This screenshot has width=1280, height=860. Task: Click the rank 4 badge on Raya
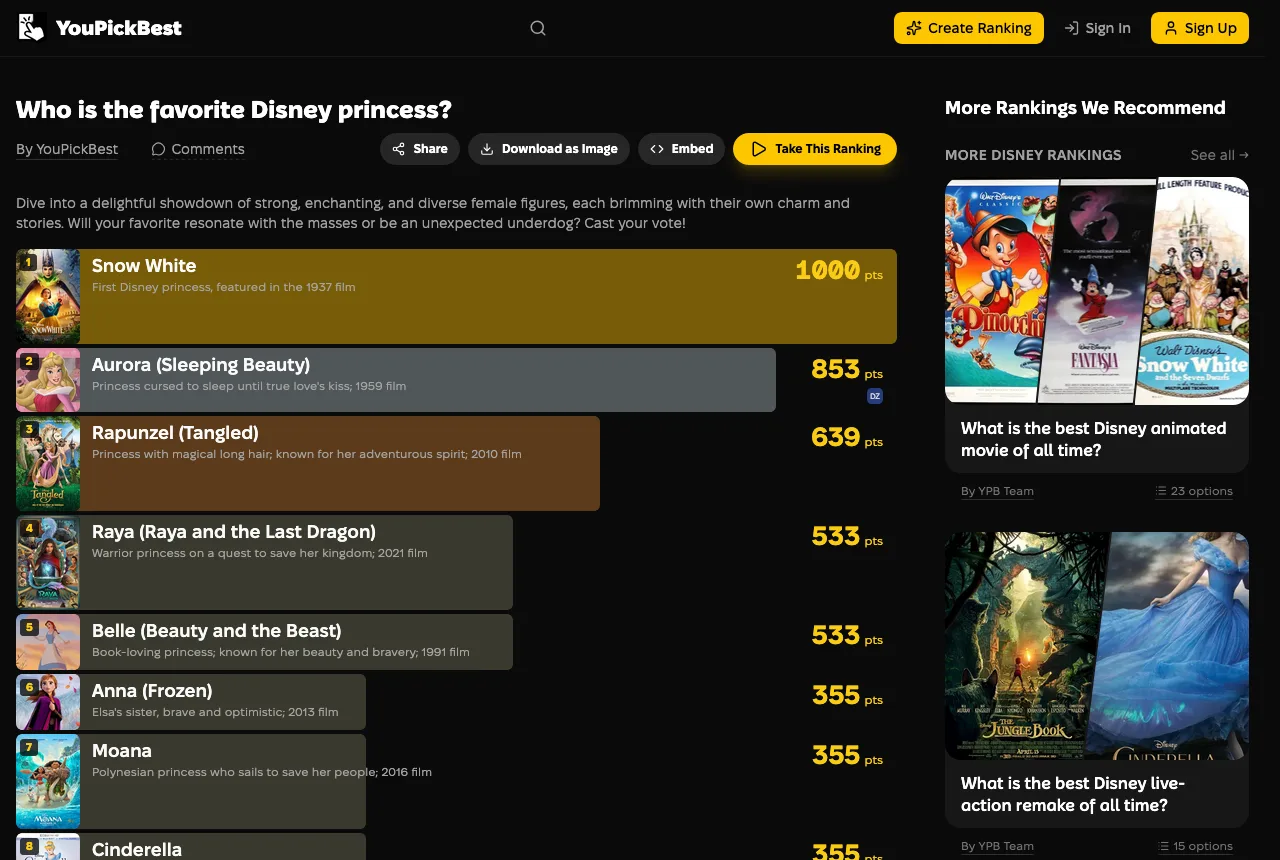pyautogui.click(x=29, y=528)
